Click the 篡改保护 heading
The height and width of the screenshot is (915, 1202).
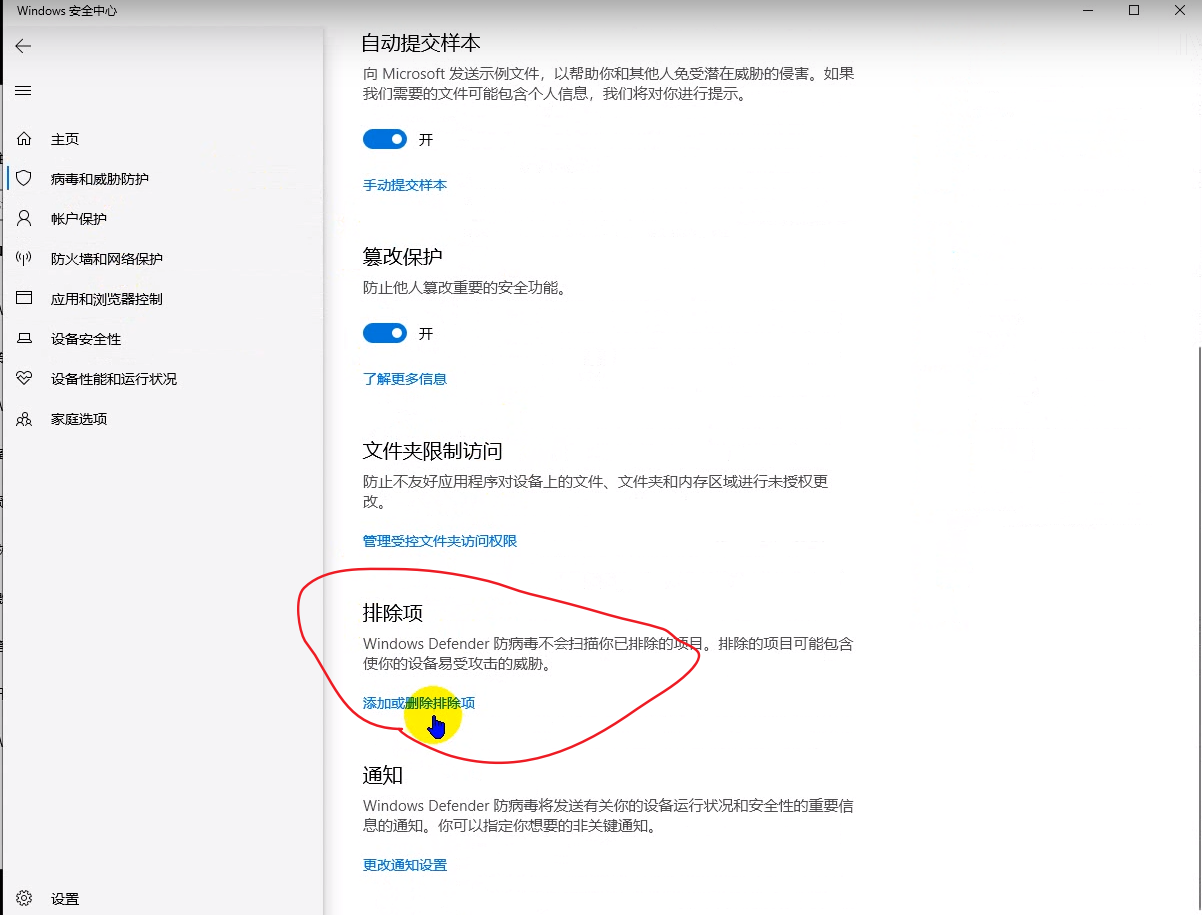402,257
